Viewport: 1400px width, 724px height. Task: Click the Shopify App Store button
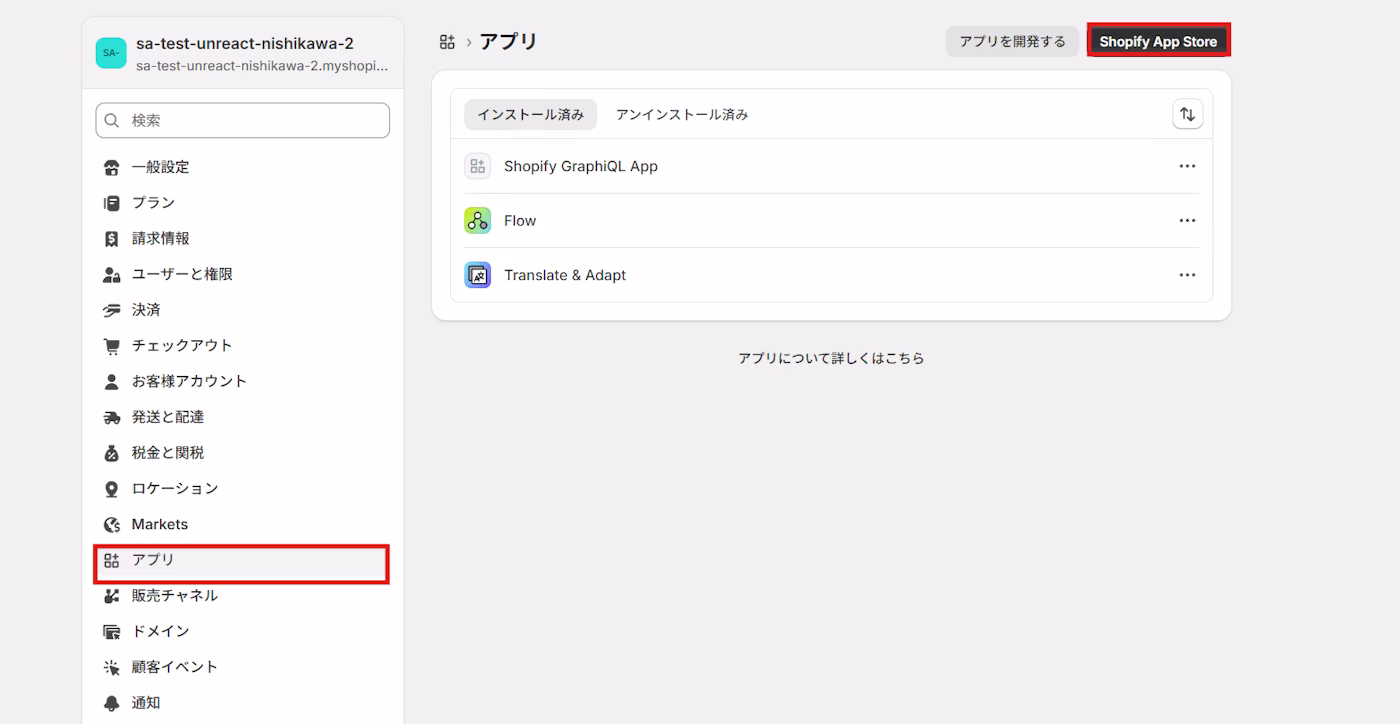pyautogui.click(x=1158, y=40)
